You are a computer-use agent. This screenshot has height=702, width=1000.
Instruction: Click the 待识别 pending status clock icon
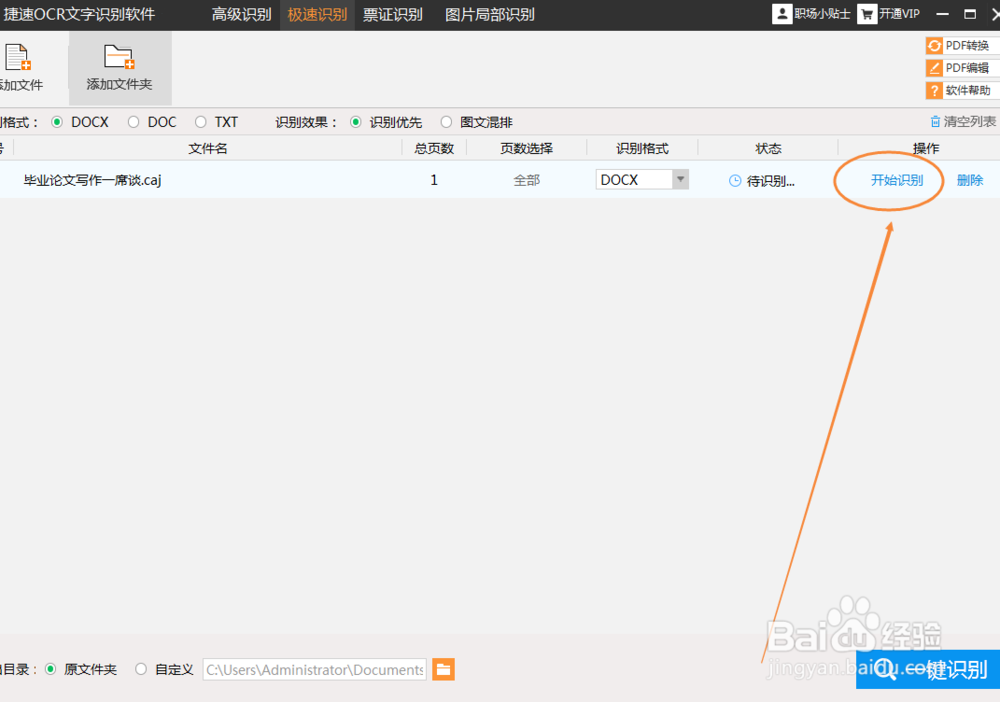coord(733,180)
